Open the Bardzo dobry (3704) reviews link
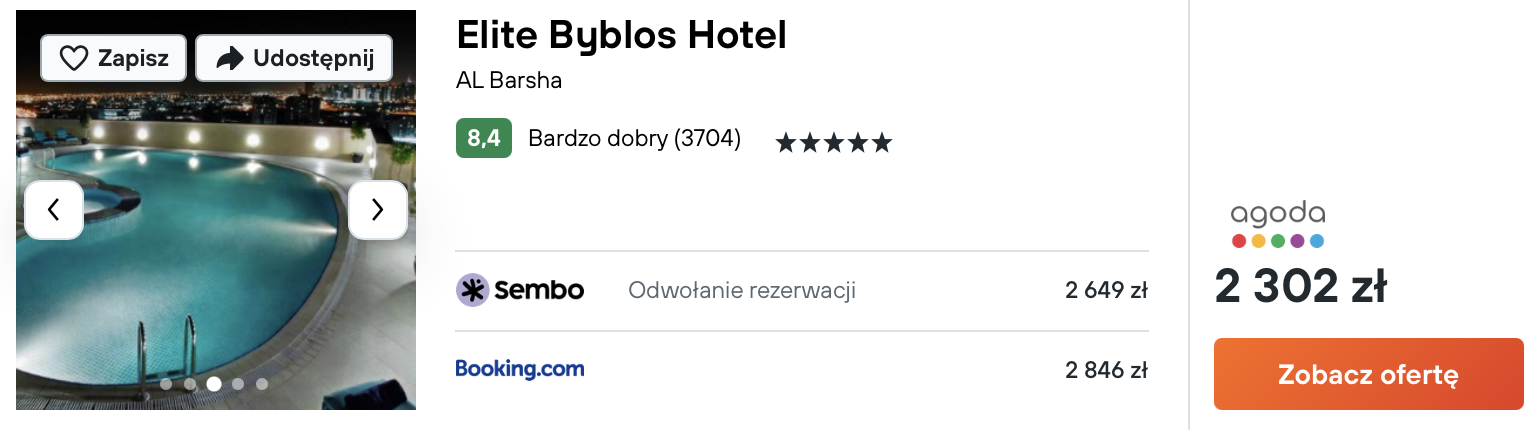The image size is (1540, 430). (634, 139)
